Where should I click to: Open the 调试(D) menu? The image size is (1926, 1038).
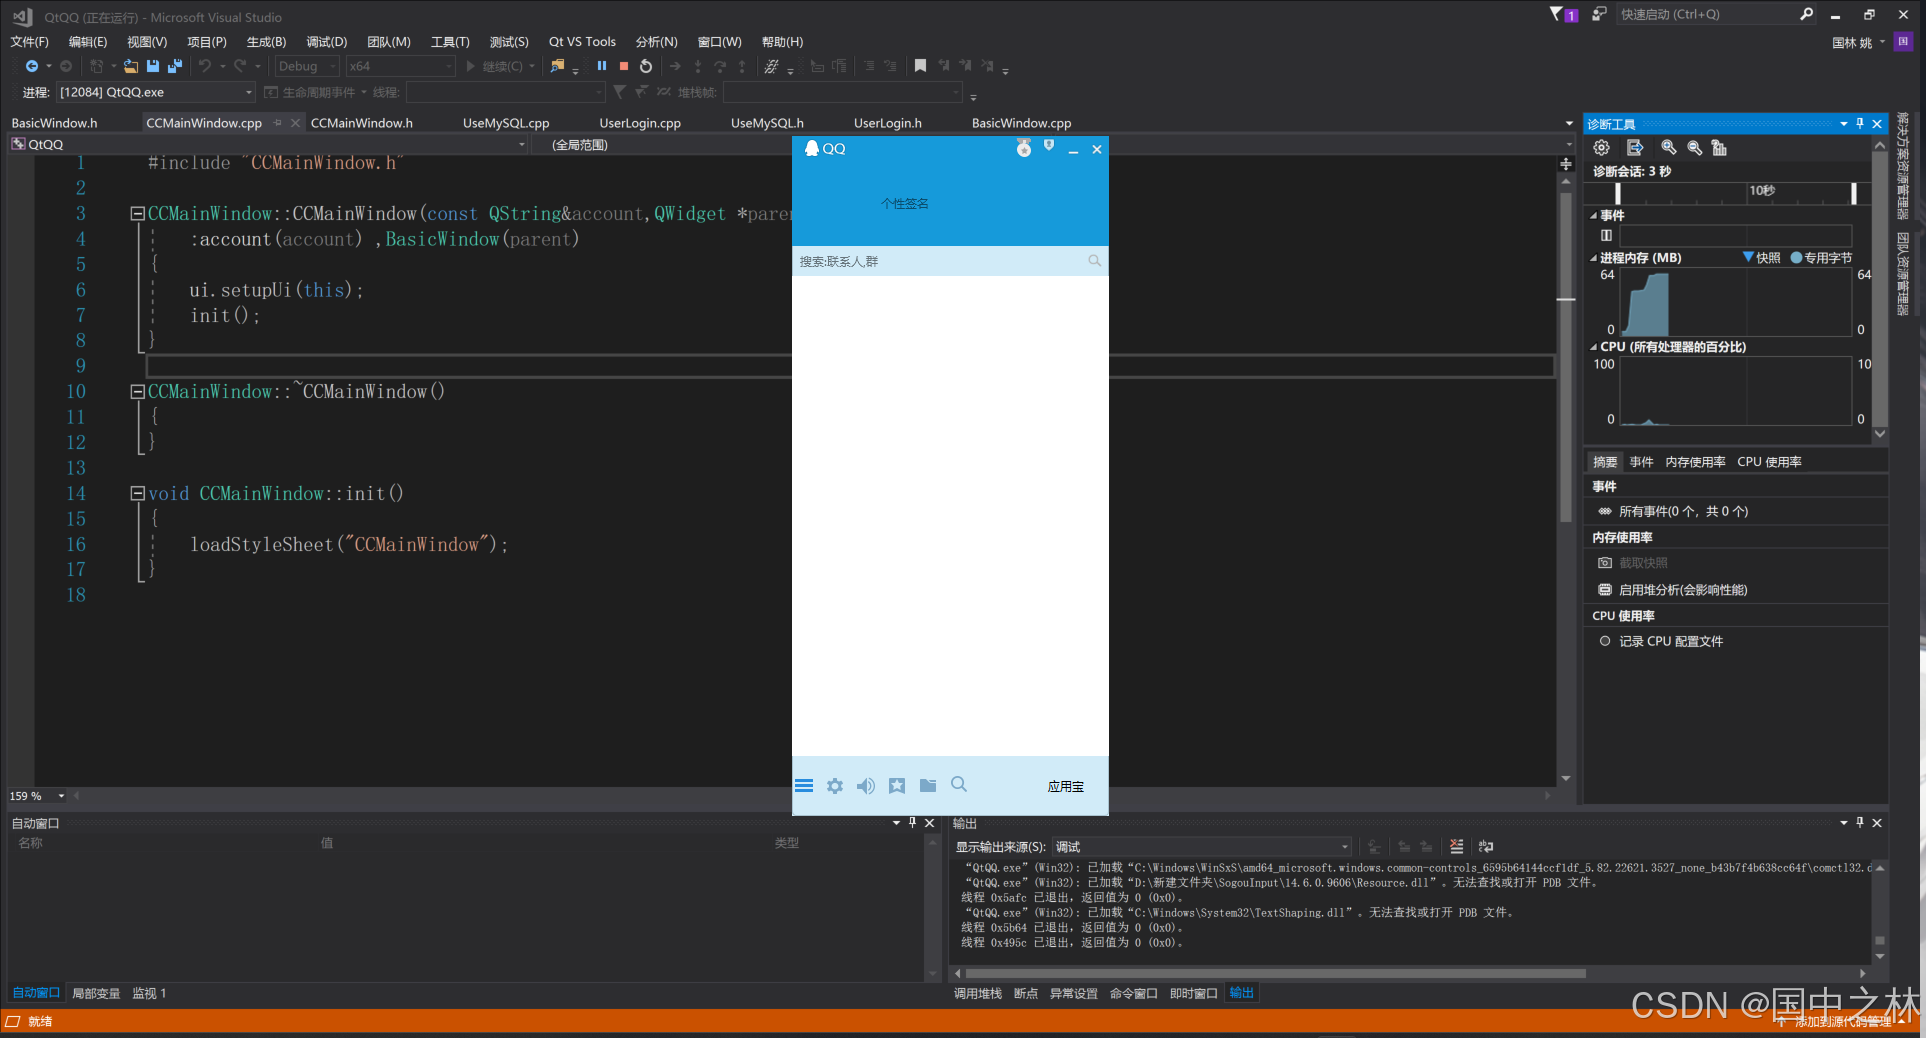click(327, 42)
